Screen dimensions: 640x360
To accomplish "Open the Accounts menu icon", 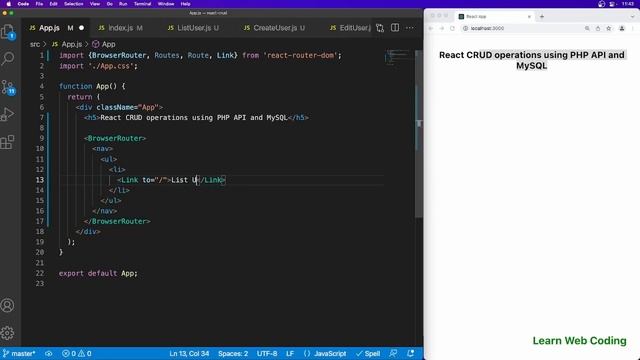I will click(7, 305).
